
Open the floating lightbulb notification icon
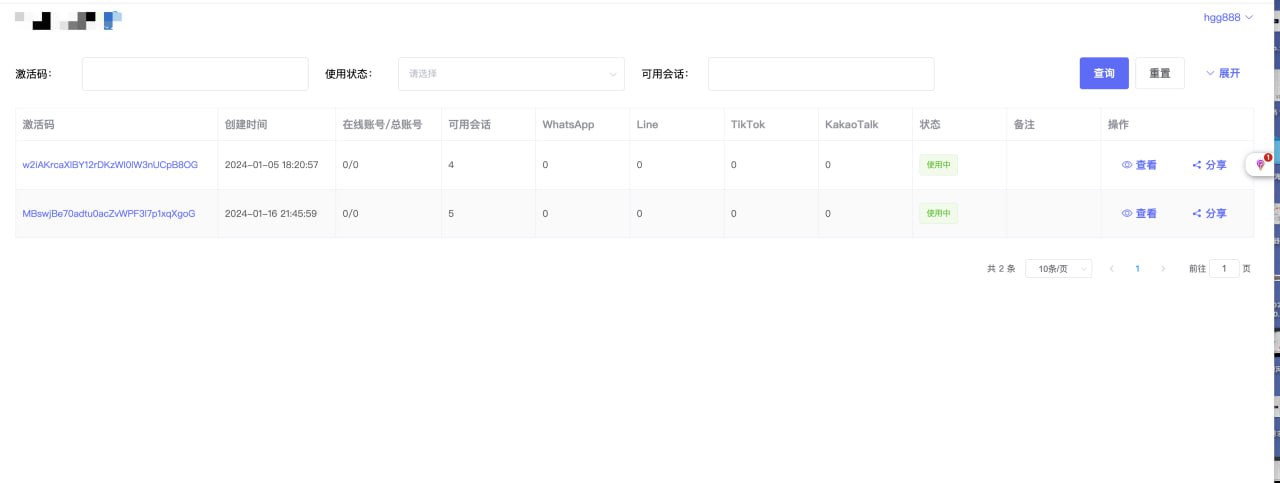coord(1260,164)
